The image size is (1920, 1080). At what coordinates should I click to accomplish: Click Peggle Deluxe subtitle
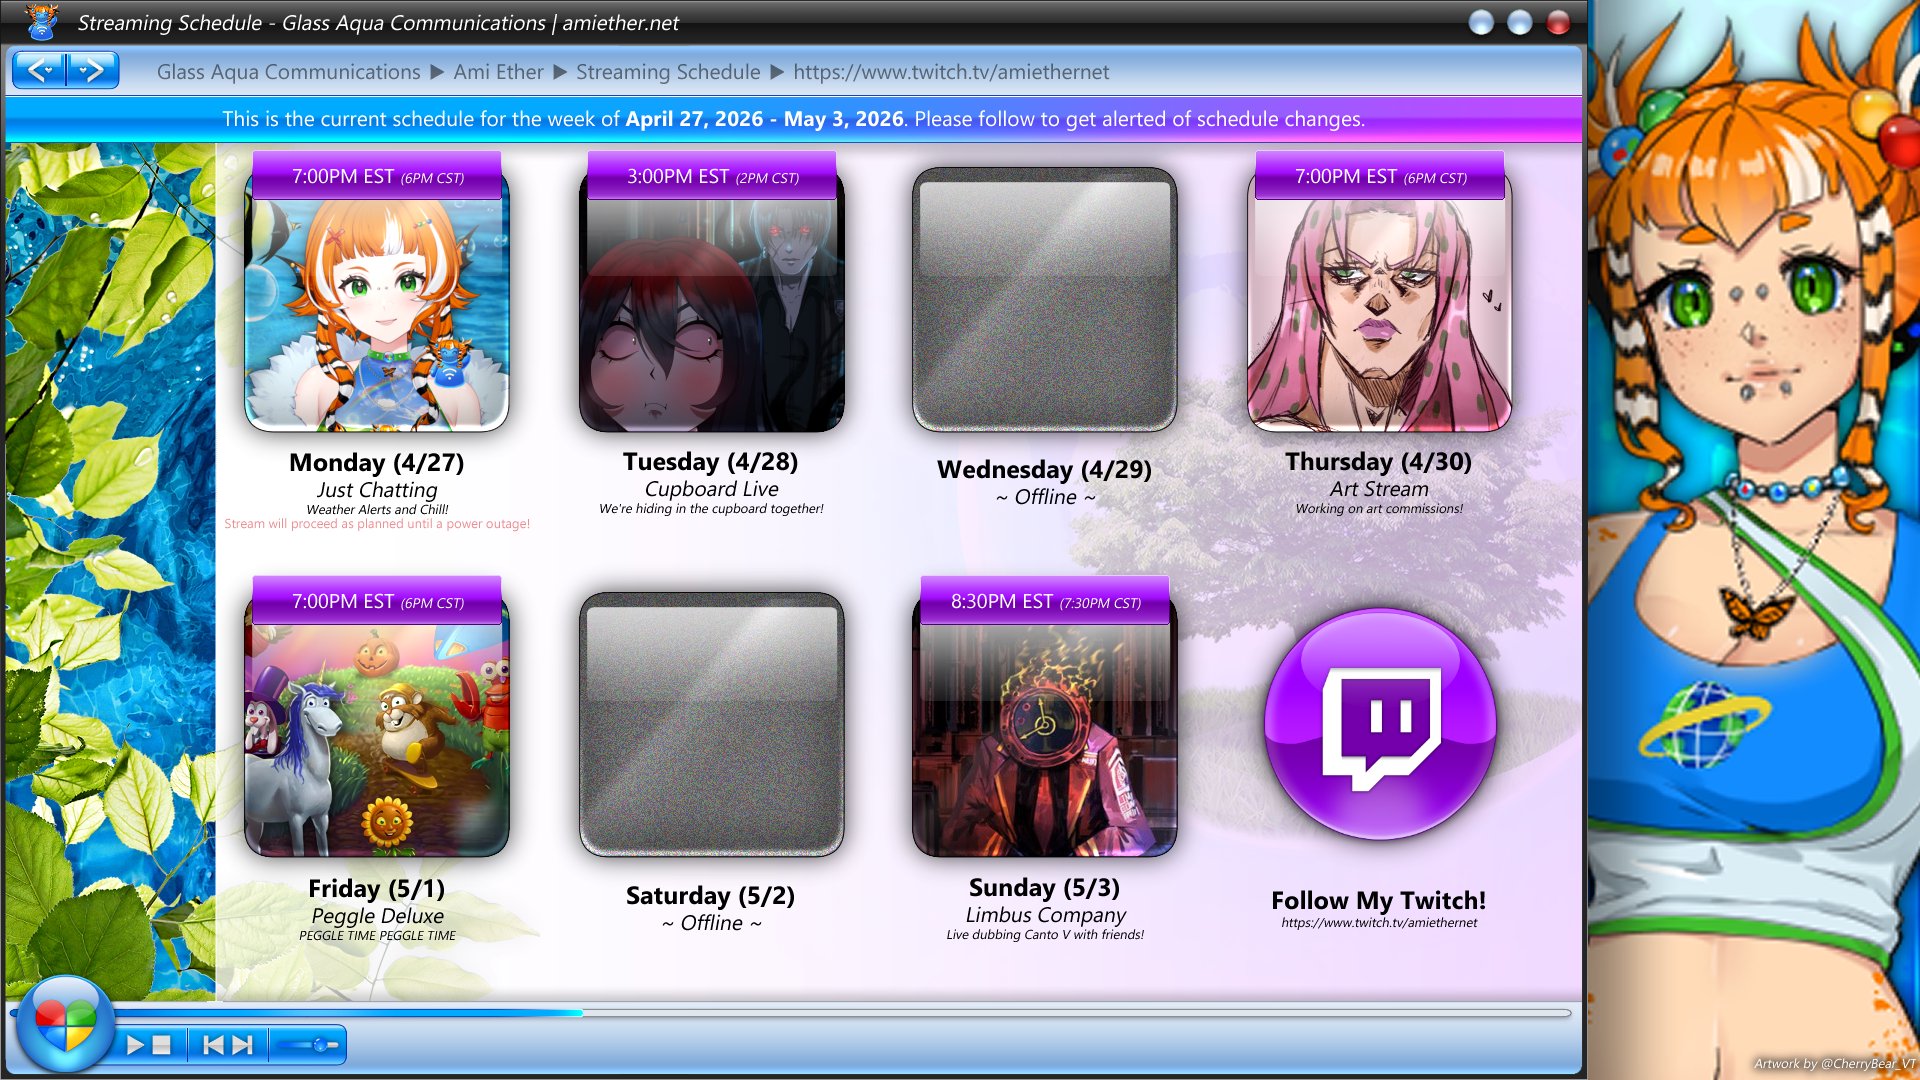point(377,916)
